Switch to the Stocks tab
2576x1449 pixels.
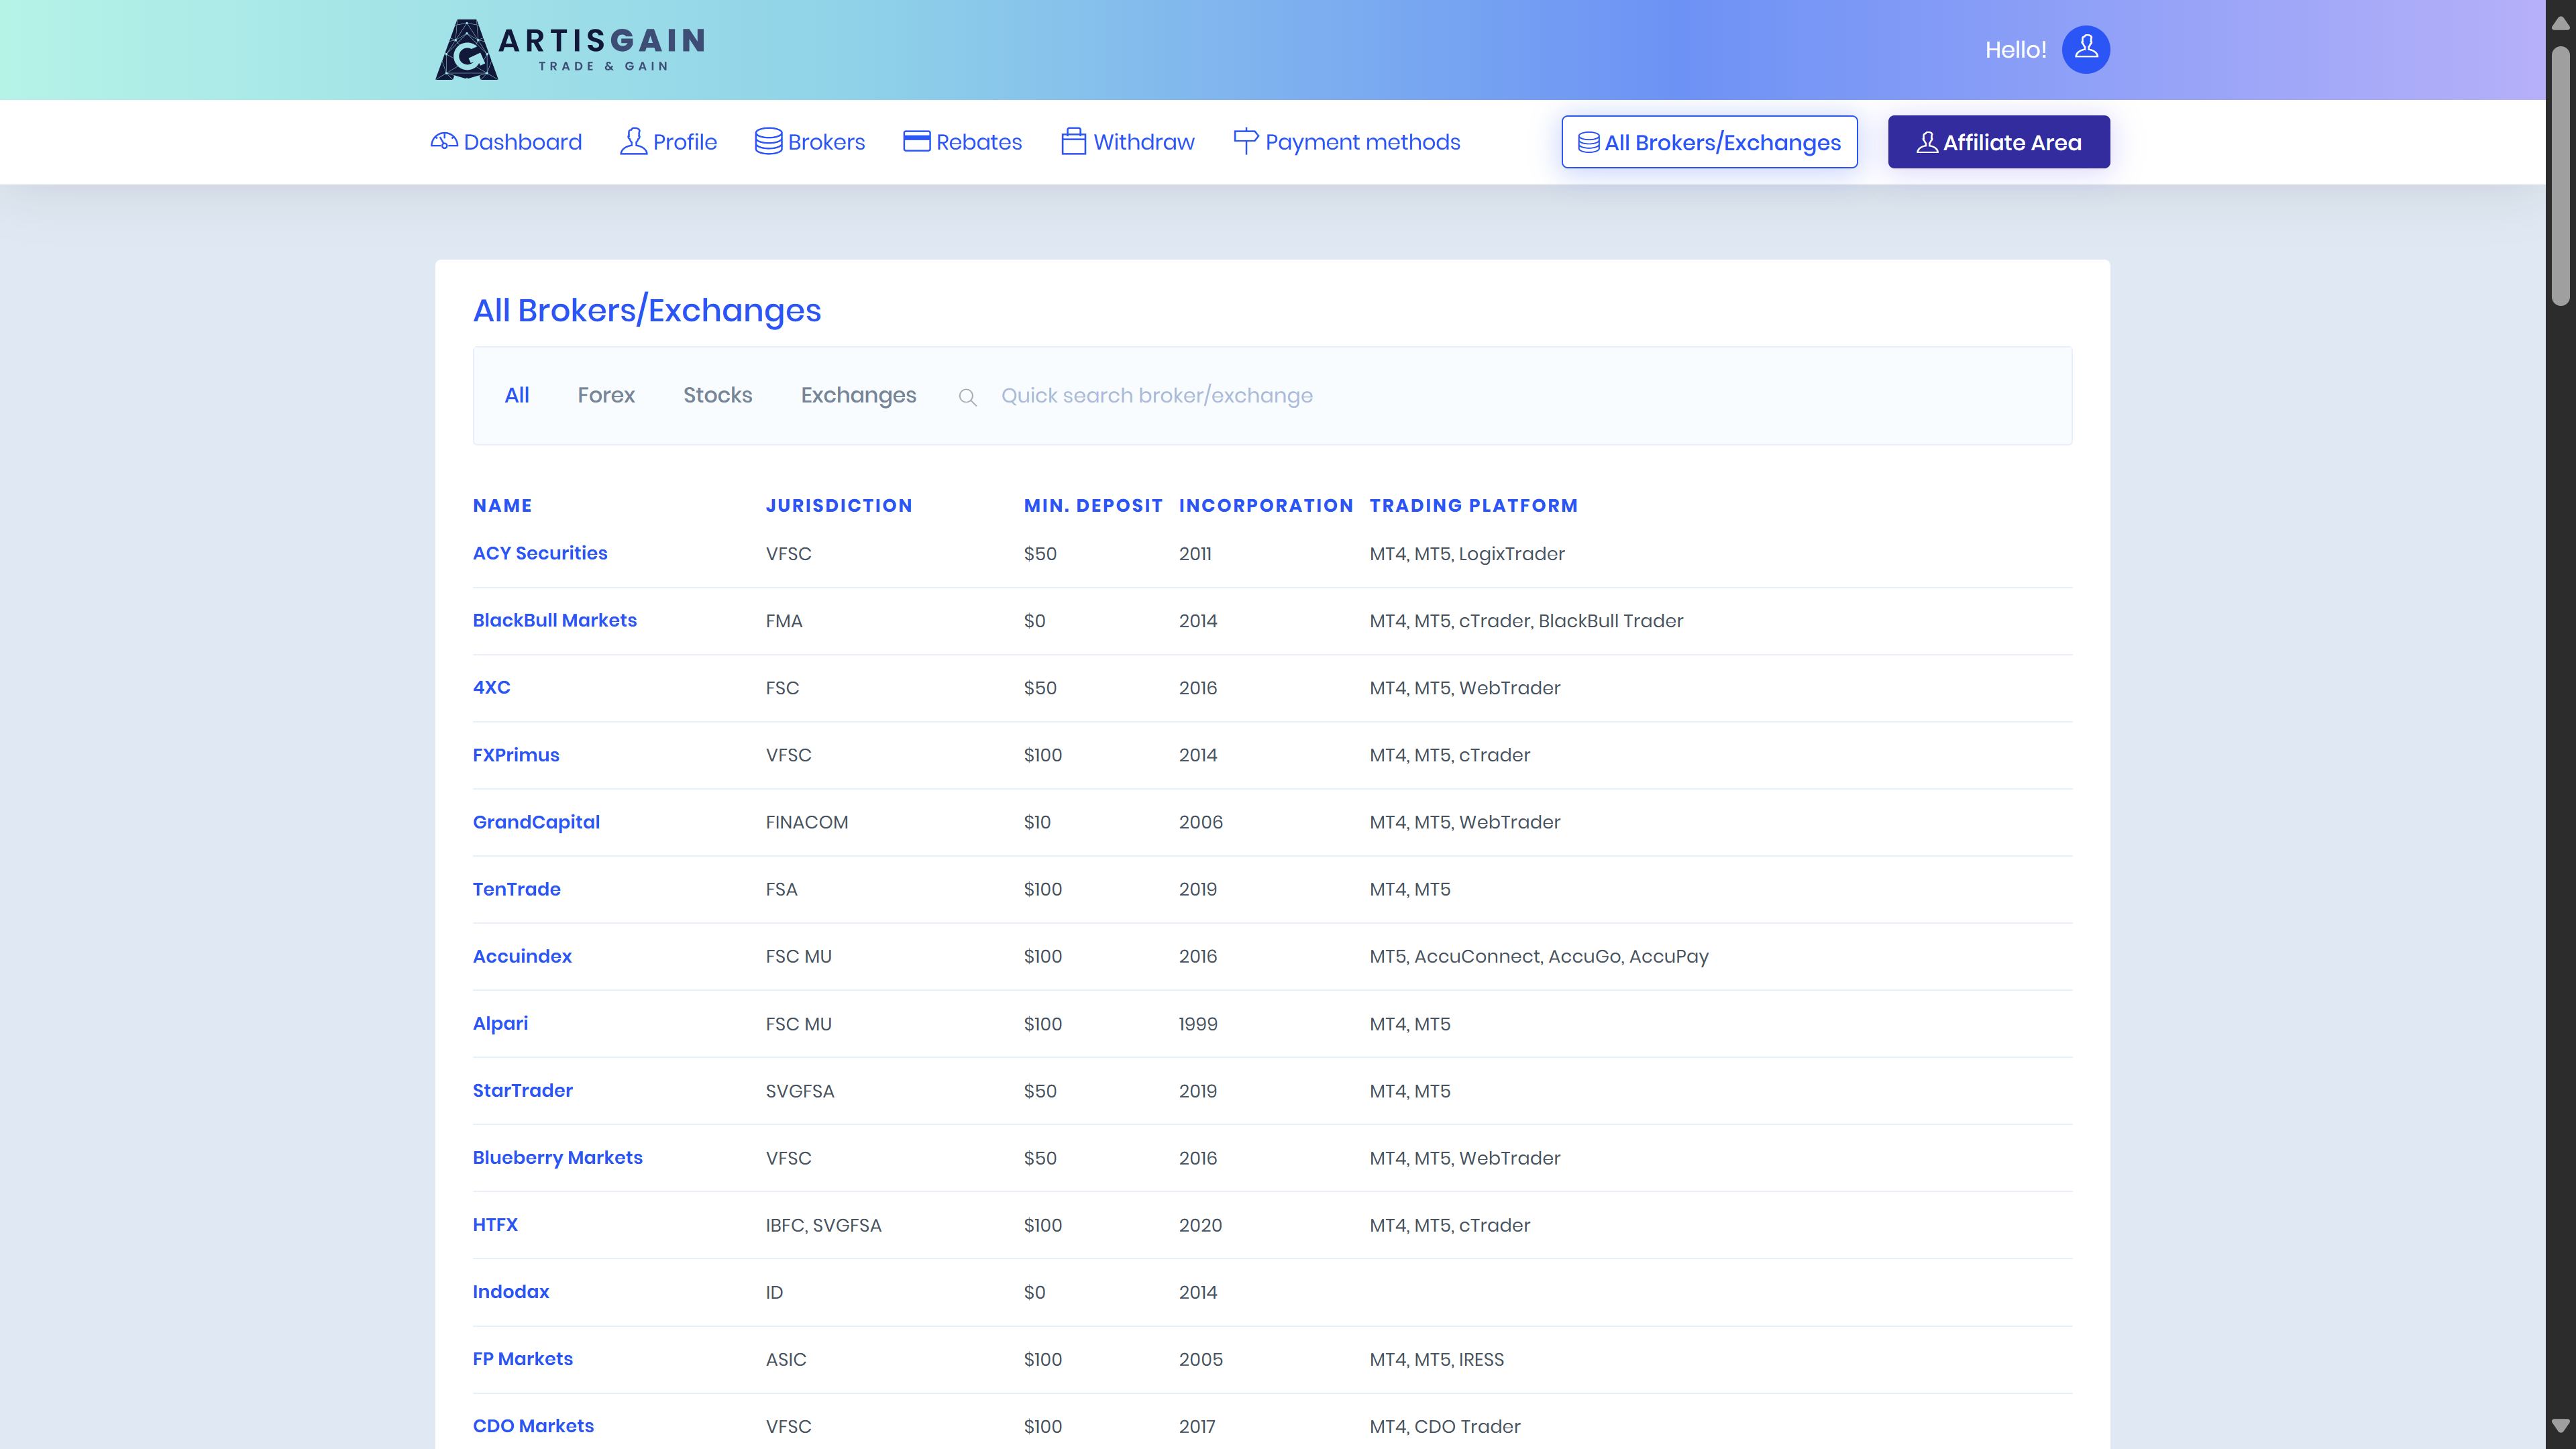pos(718,395)
